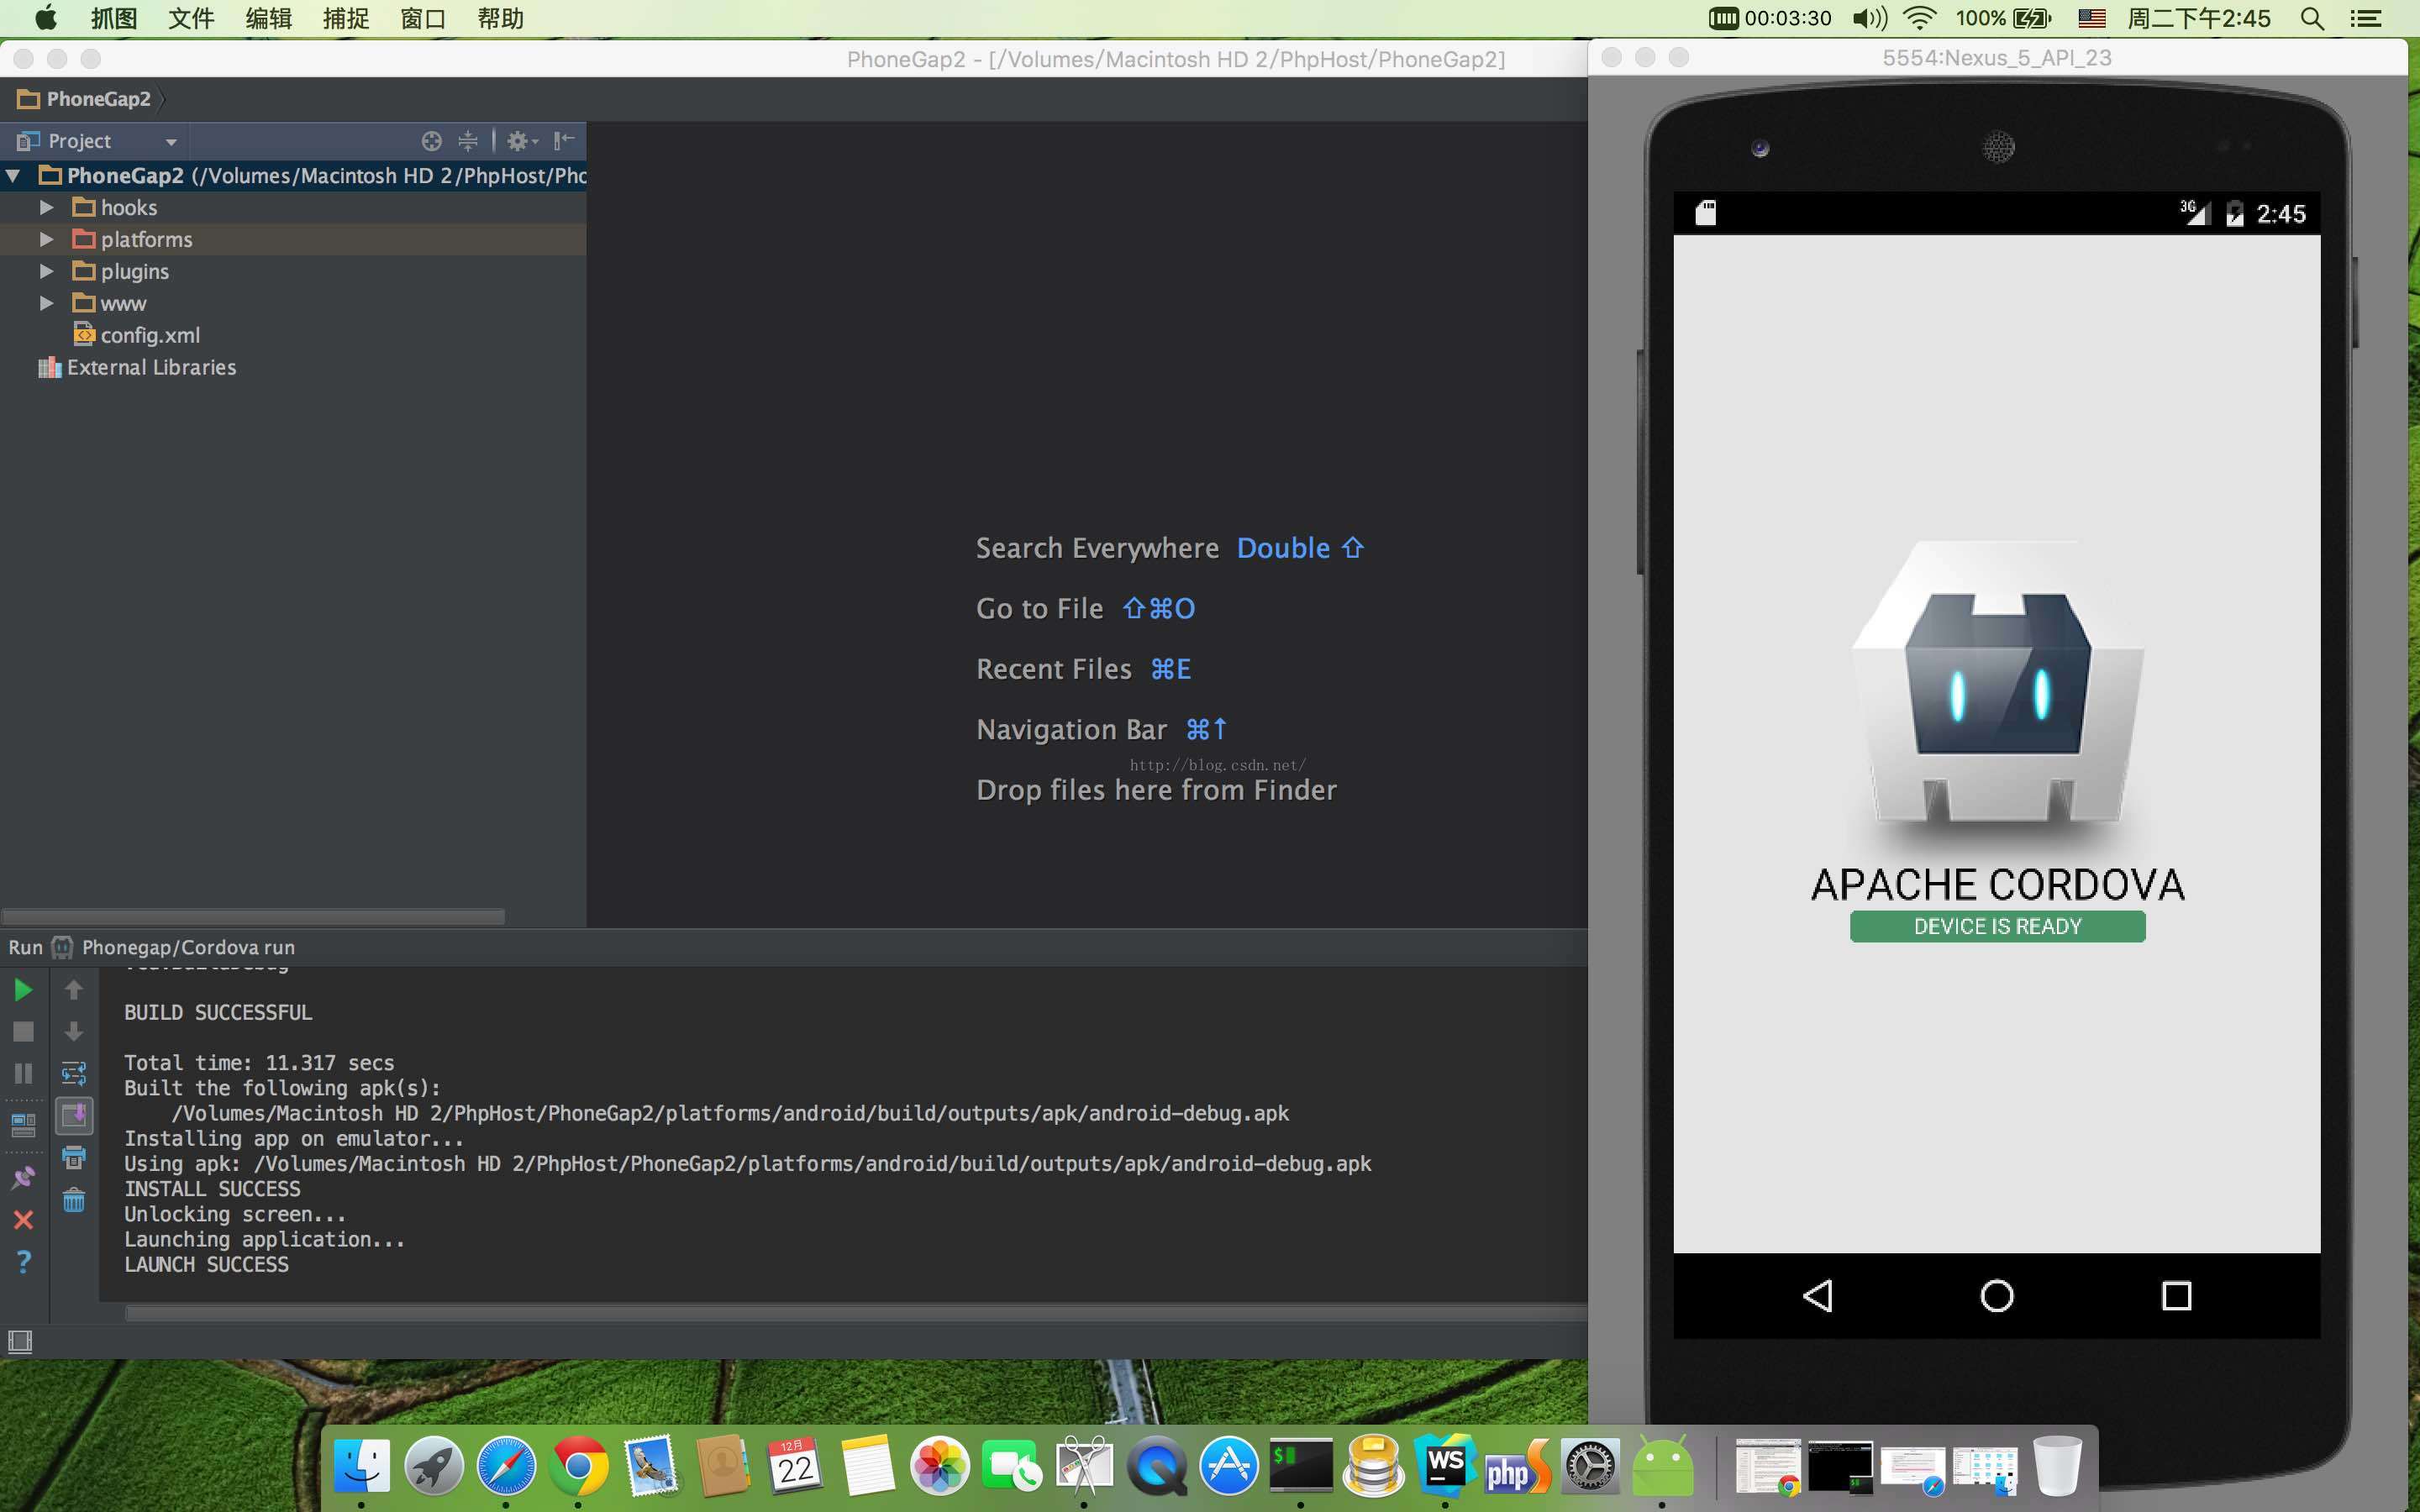2420x1512 pixels.
Task: Open Finder from the Dock
Action: pos(361,1467)
